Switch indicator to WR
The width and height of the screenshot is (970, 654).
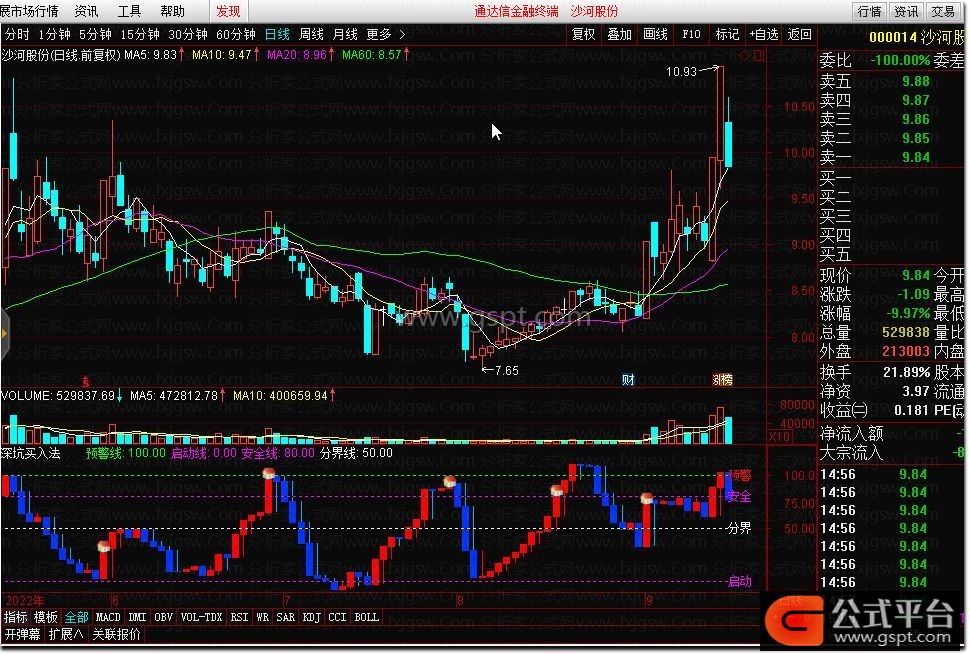point(262,617)
